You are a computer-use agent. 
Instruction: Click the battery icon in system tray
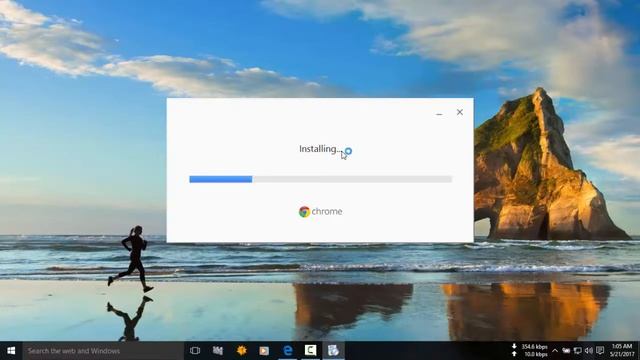coord(566,351)
